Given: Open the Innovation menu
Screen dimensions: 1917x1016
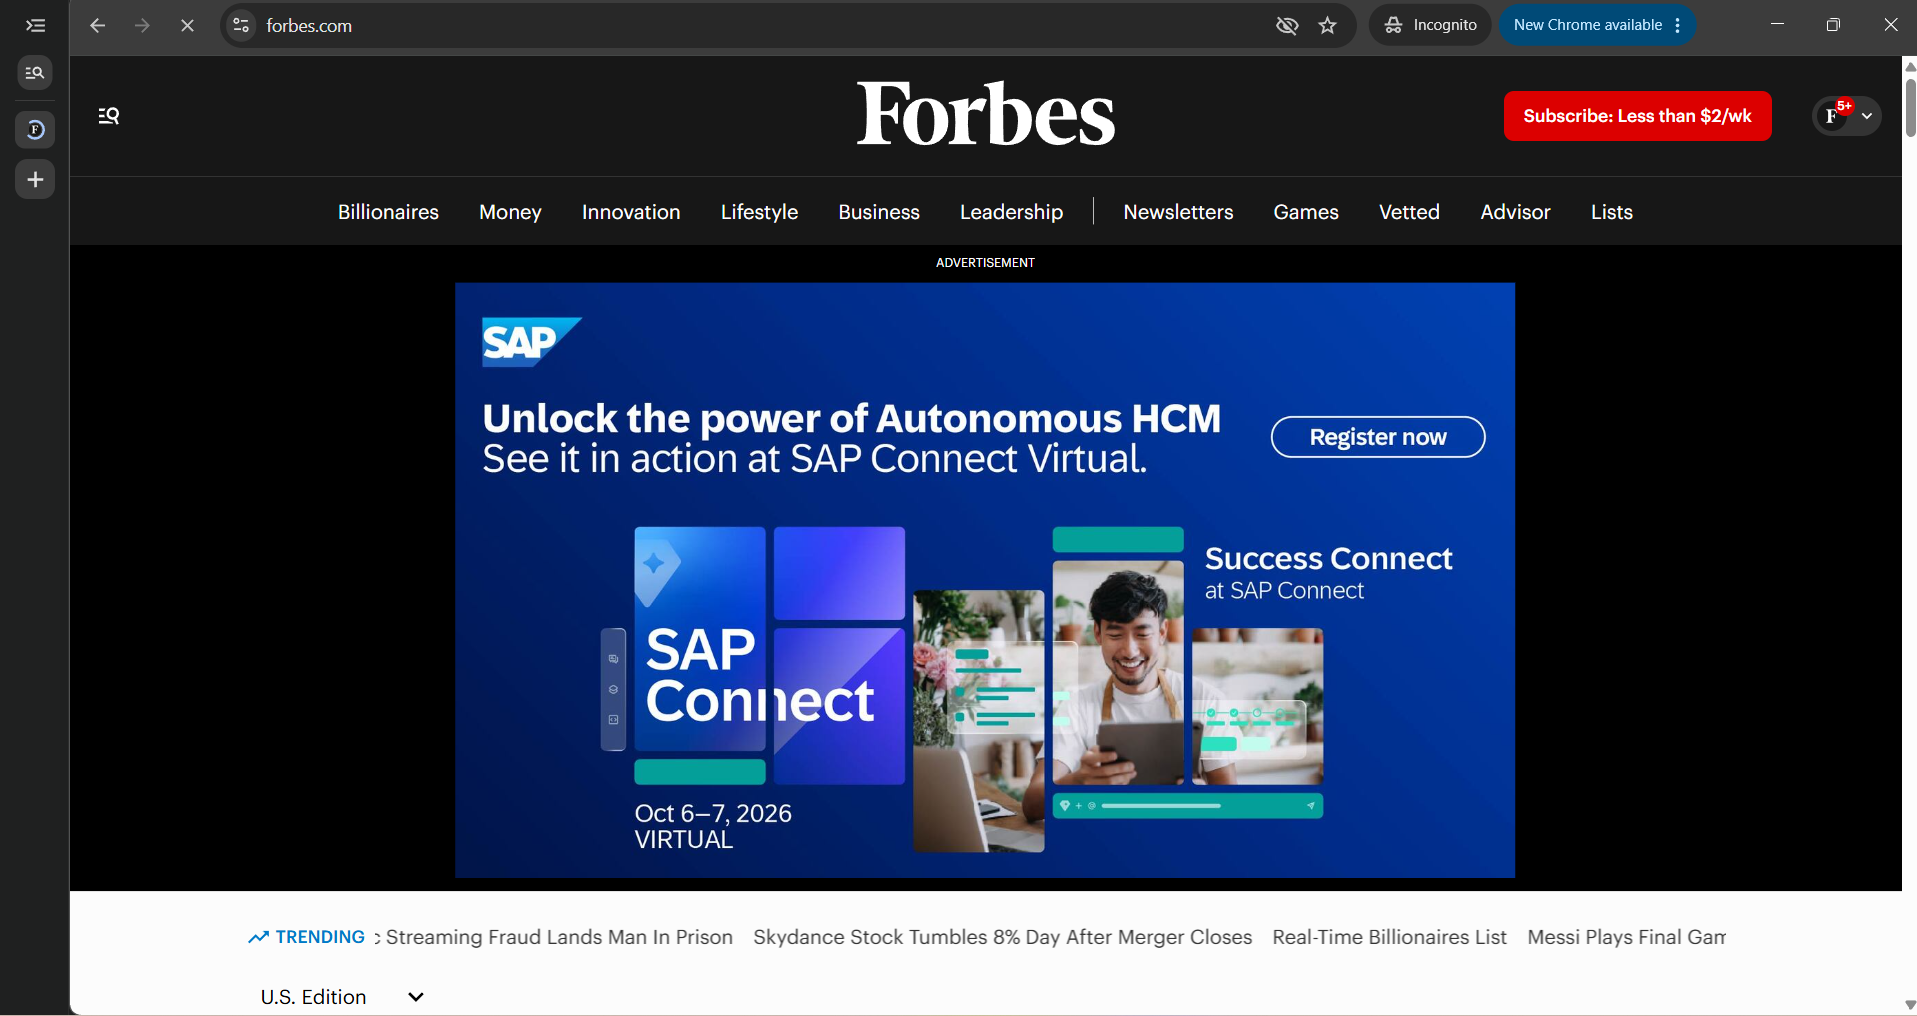Looking at the screenshot, I should pyautogui.click(x=631, y=212).
